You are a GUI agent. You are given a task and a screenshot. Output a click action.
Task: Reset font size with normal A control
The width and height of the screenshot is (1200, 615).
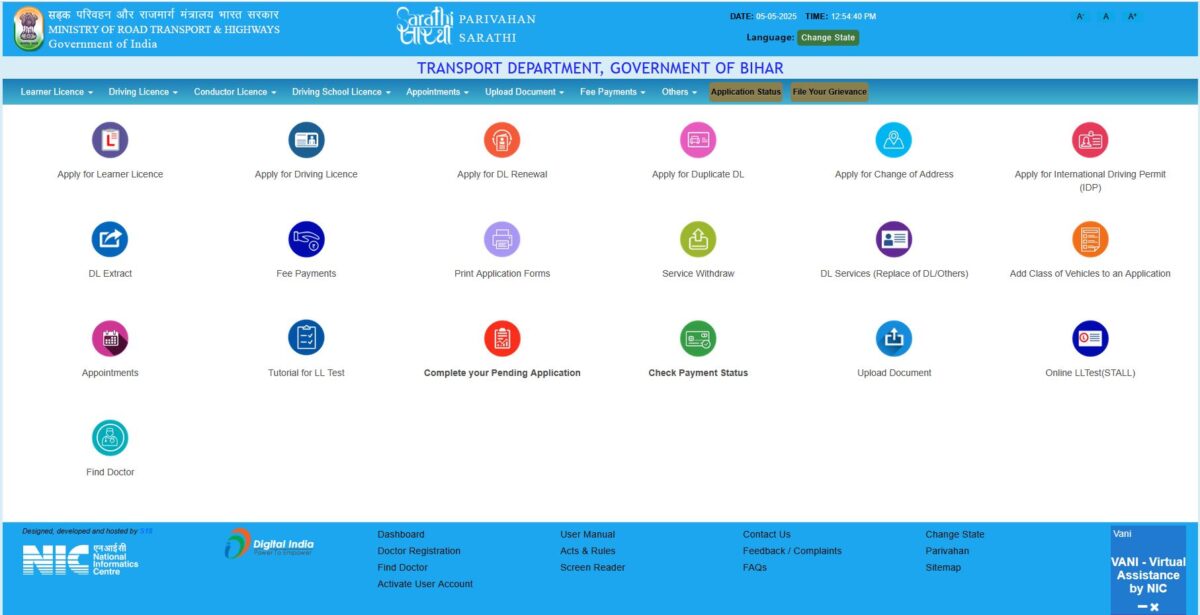[1106, 17]
